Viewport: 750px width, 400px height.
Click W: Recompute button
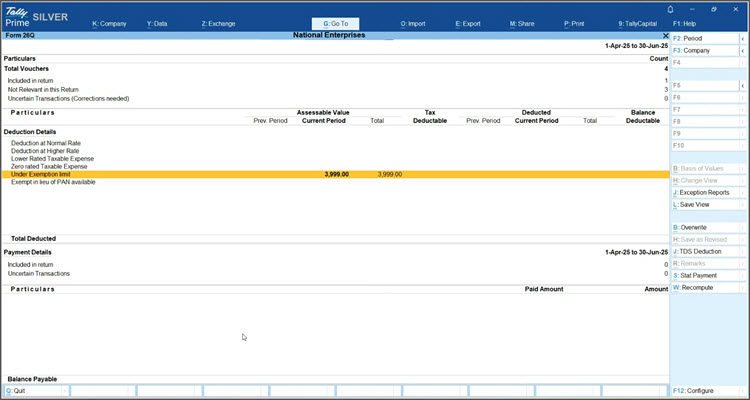705,288
